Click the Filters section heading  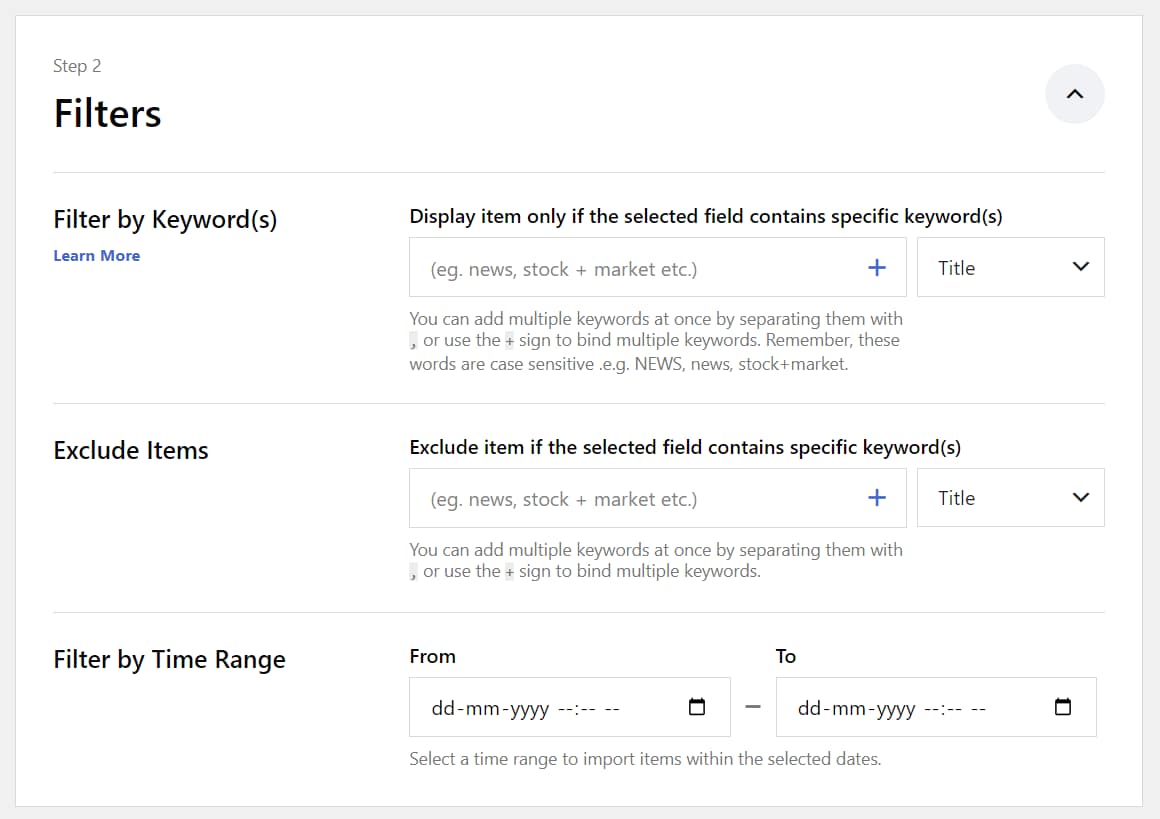(107, 114)
